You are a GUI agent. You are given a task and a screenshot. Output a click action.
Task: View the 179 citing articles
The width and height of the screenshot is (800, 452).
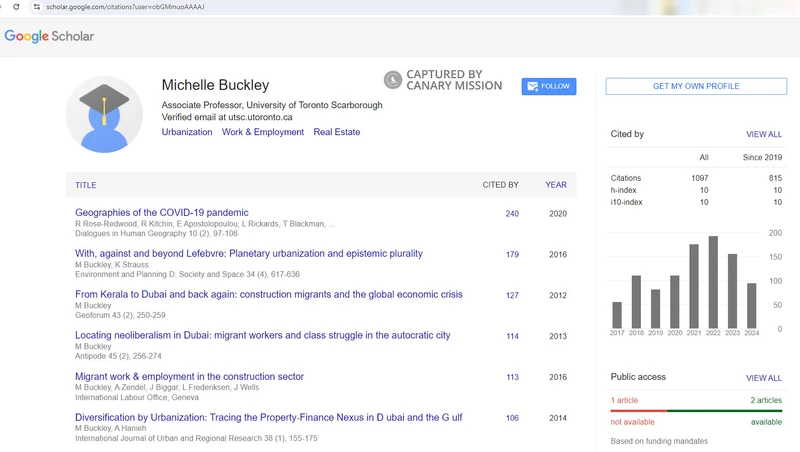(x=512, y=255)
